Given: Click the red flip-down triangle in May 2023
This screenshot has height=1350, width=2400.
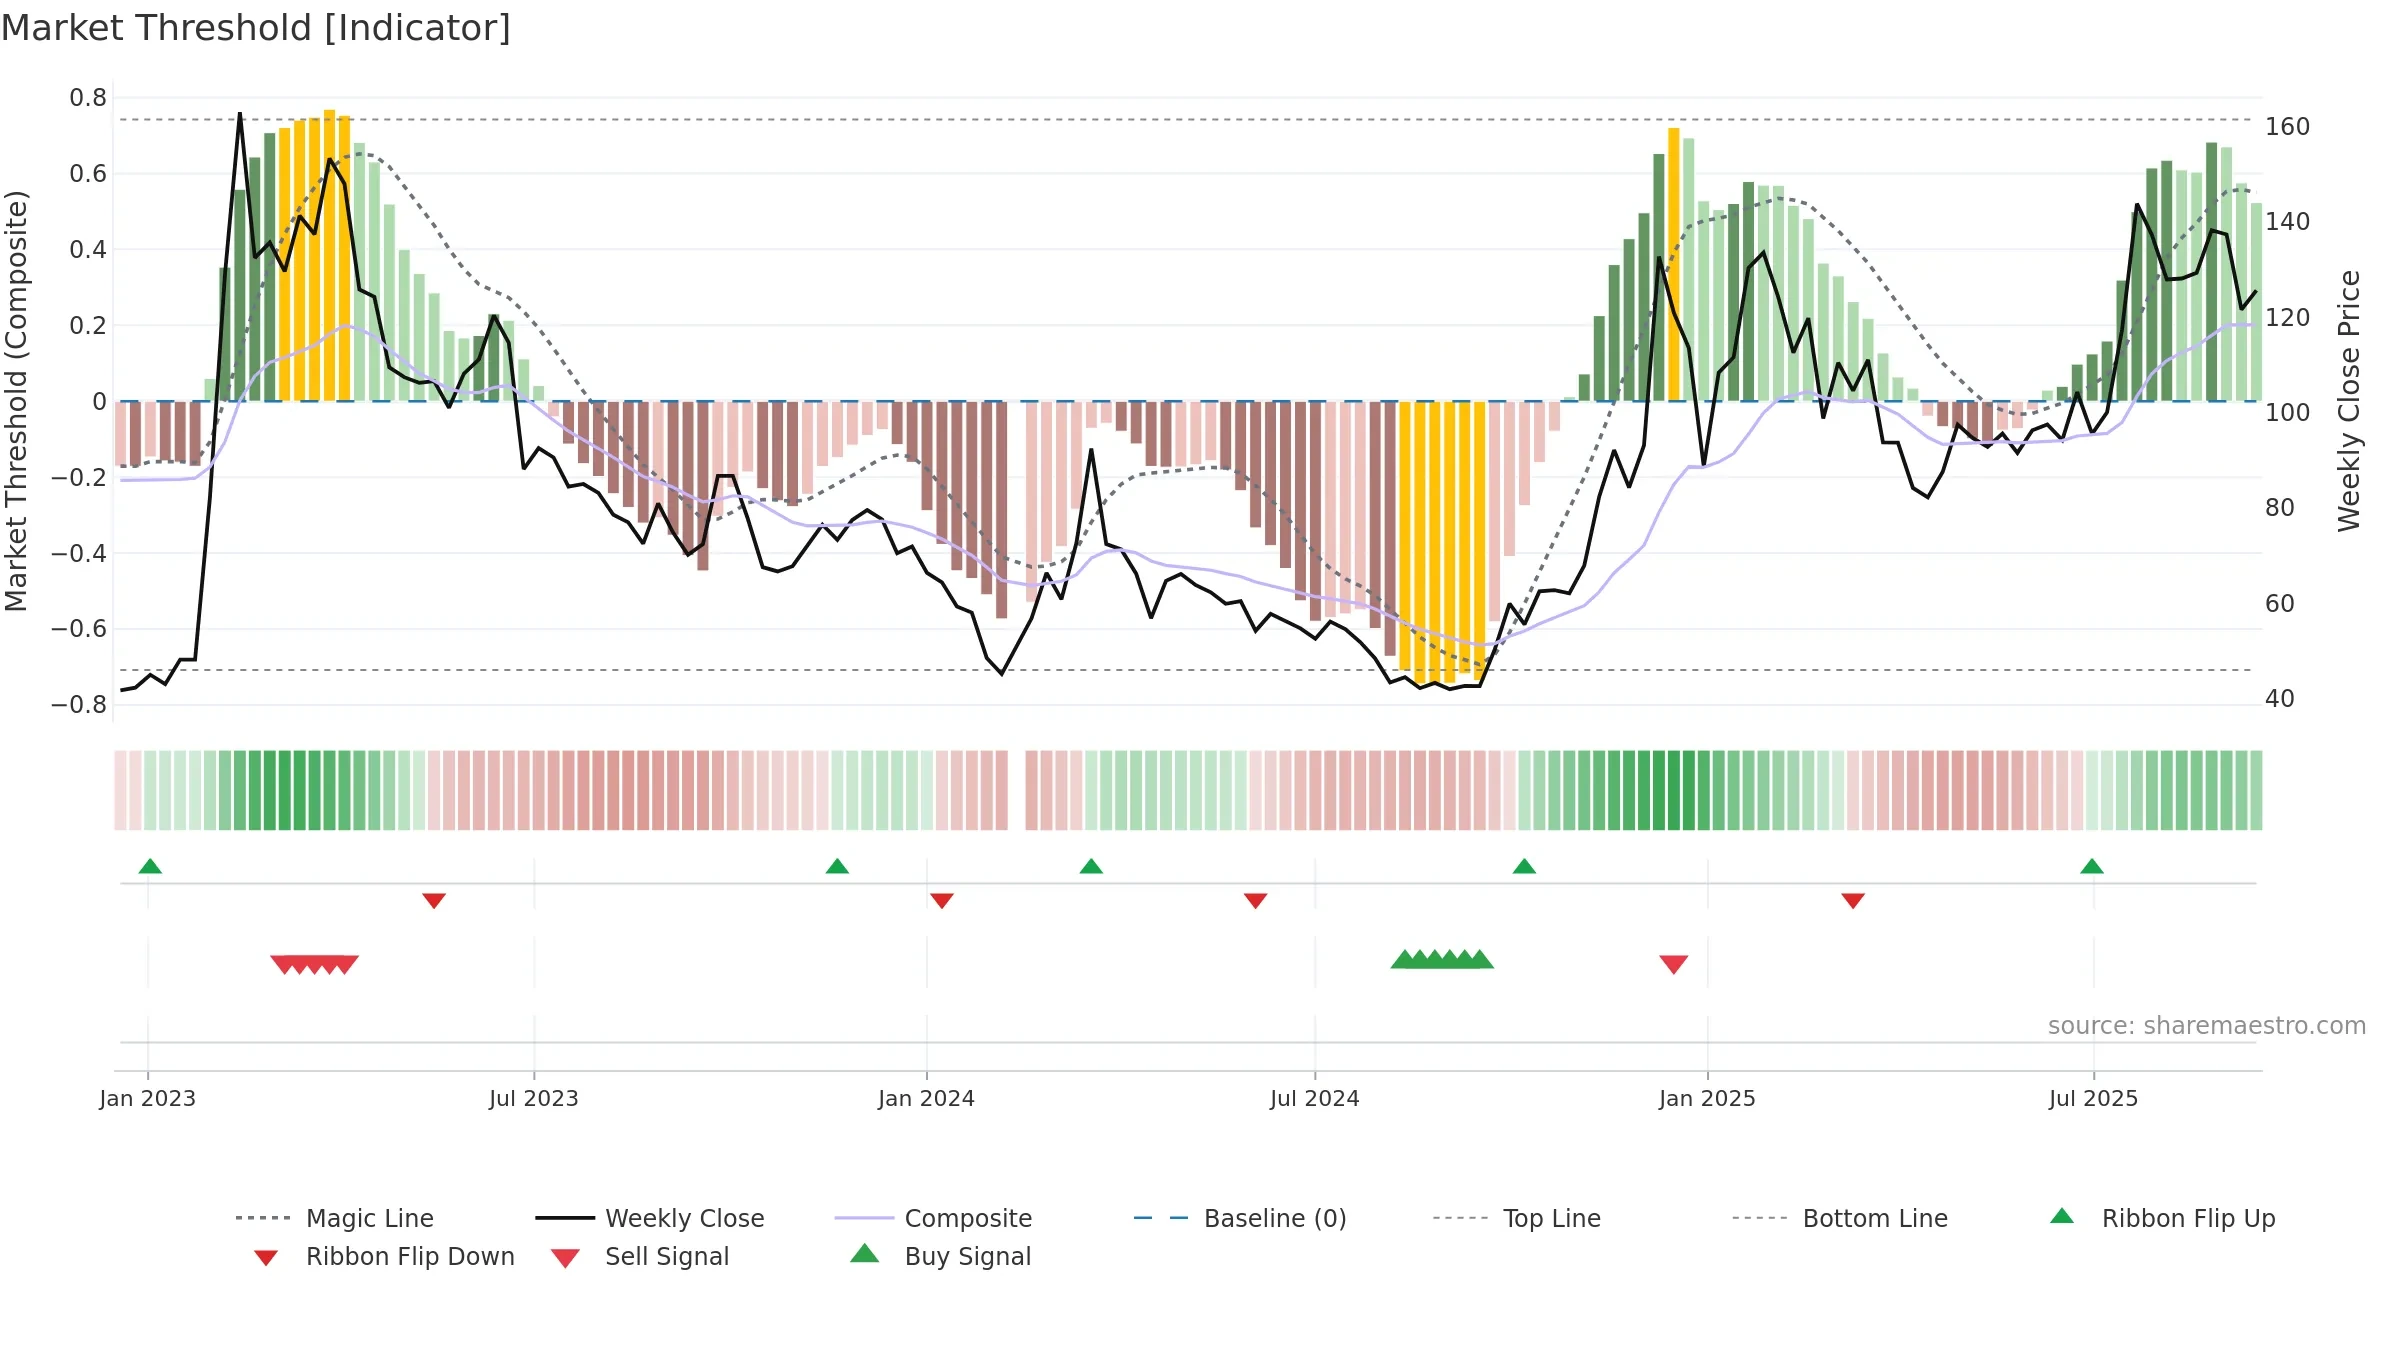Looking at the screenshot, I should [434, 901].
